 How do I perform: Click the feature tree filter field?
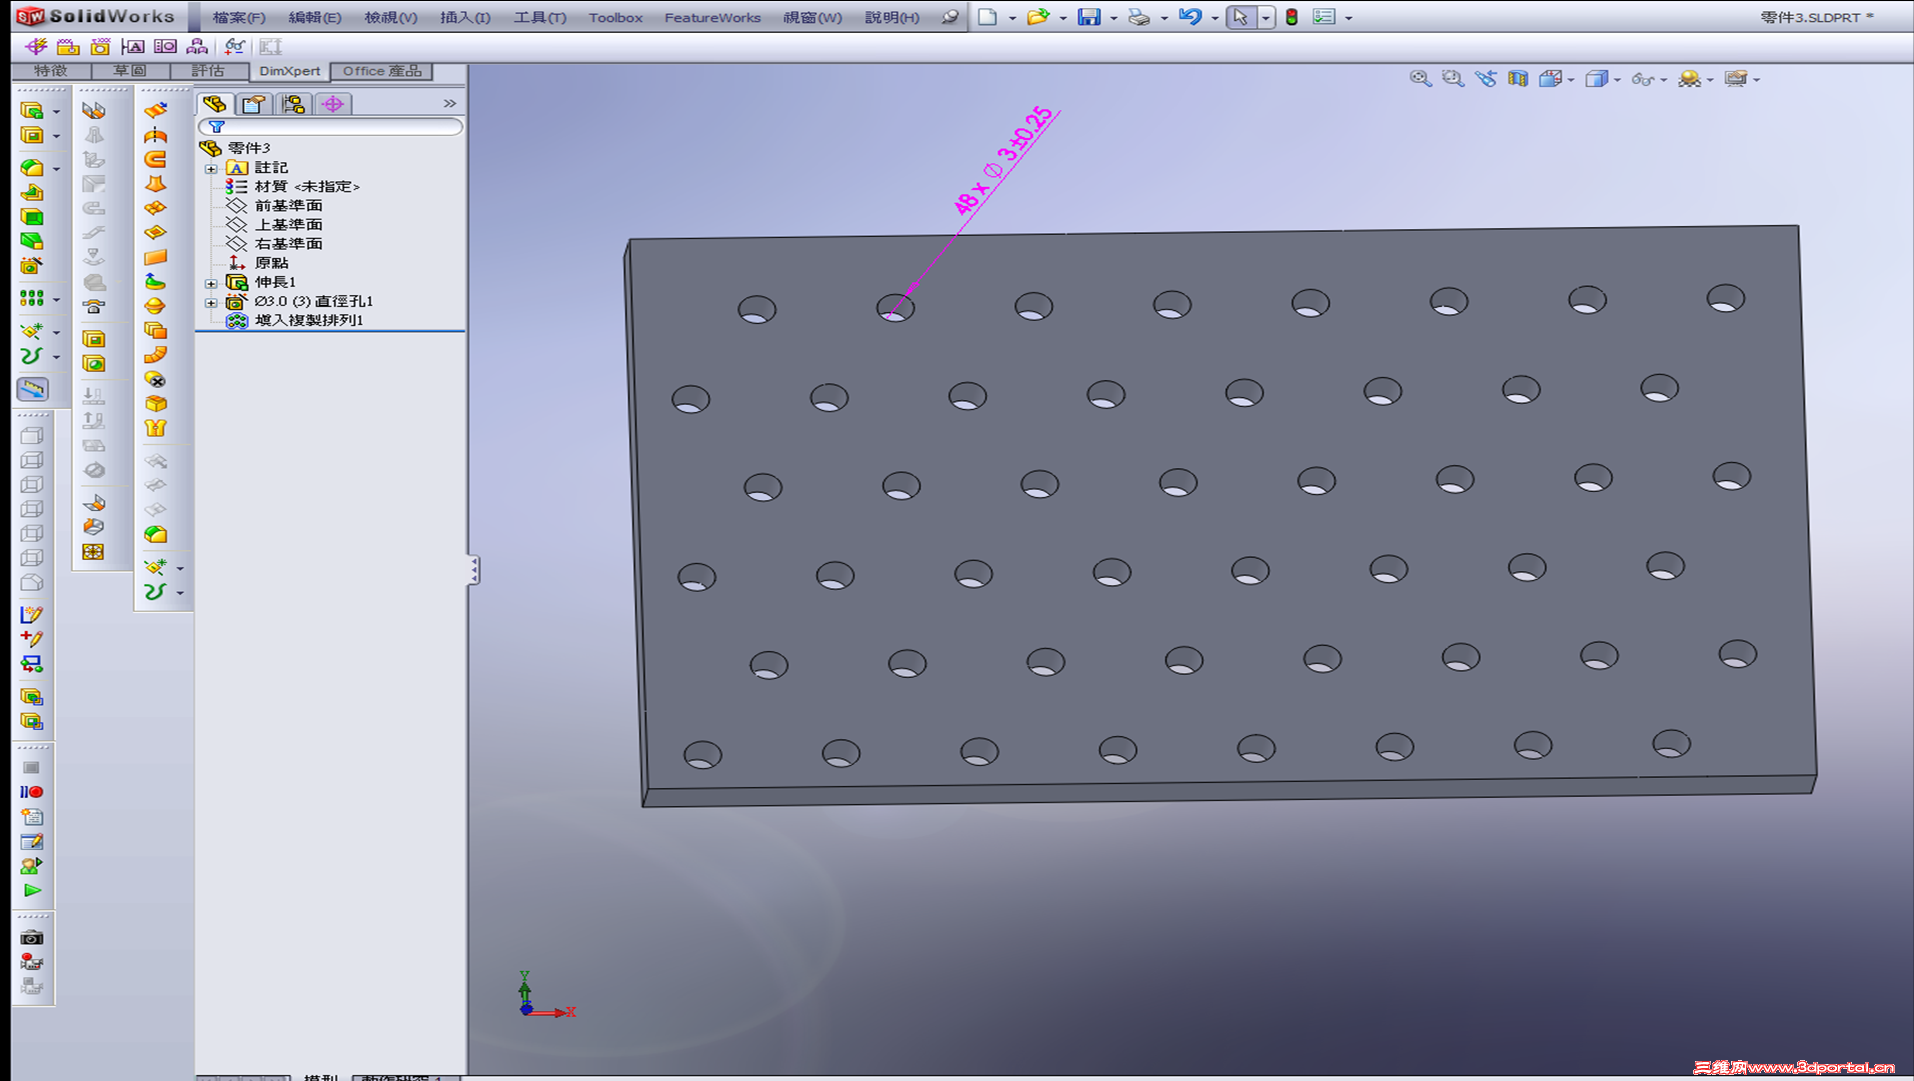click(x=331, y=127)
